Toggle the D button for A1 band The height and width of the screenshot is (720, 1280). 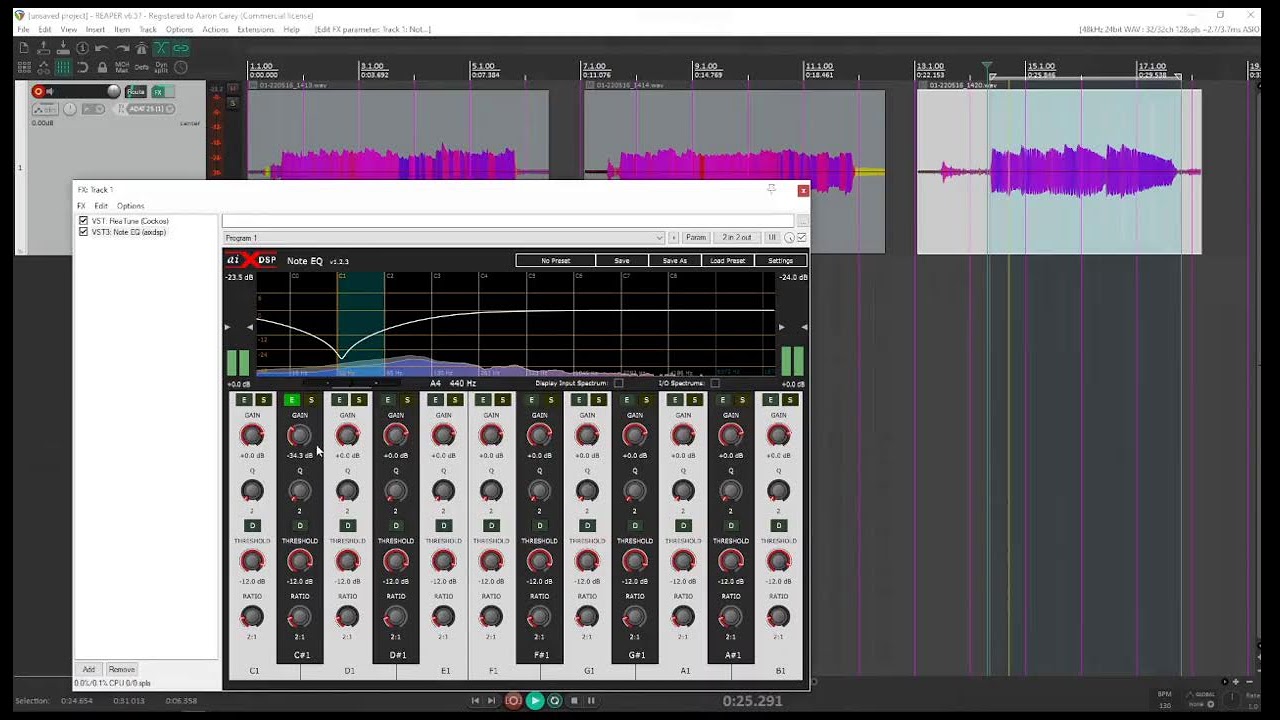[684, 525]
